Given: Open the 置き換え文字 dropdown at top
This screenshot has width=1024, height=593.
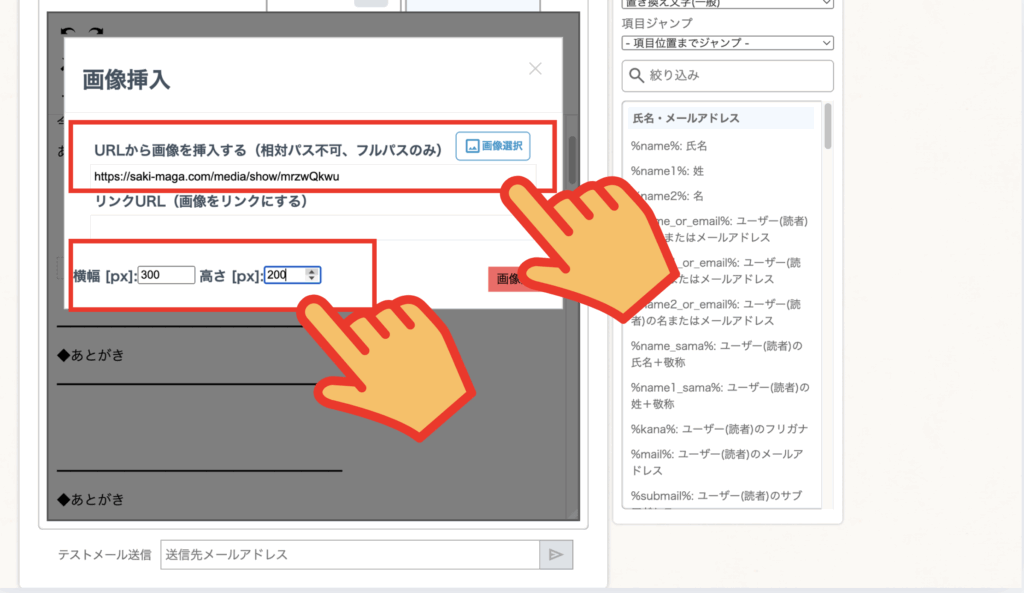Looking at the screenshot, I should (x=727, y=3).
